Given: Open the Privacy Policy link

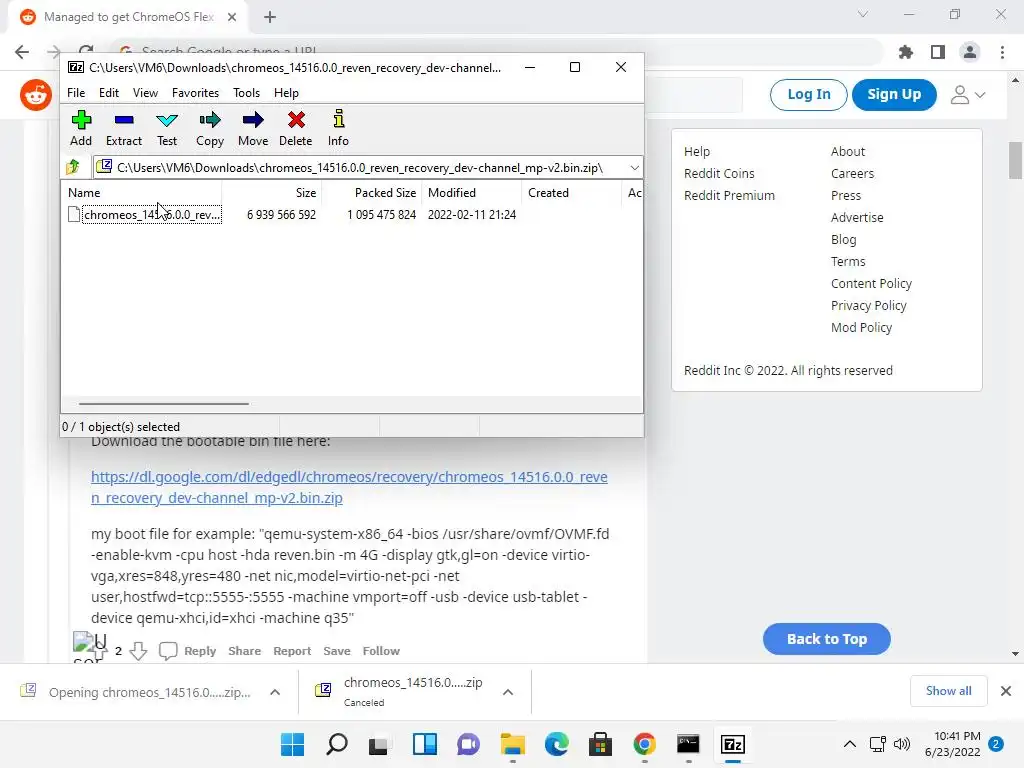Looking at the screenshot, I should 869,306.
